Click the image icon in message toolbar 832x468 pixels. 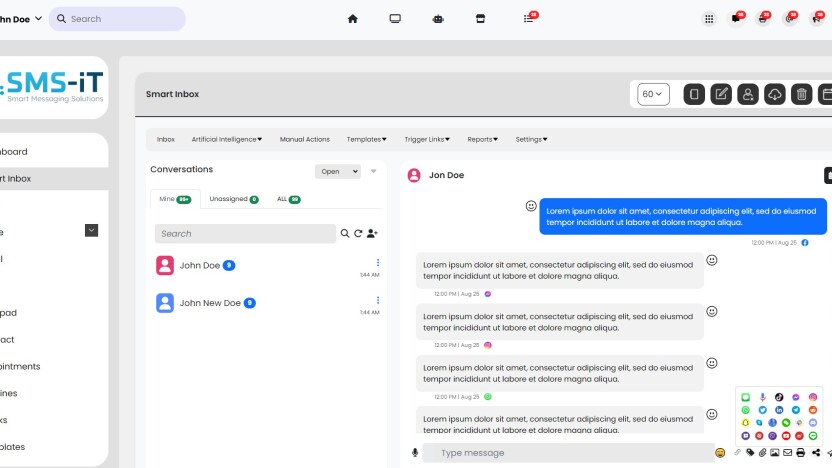pos(775,453)
